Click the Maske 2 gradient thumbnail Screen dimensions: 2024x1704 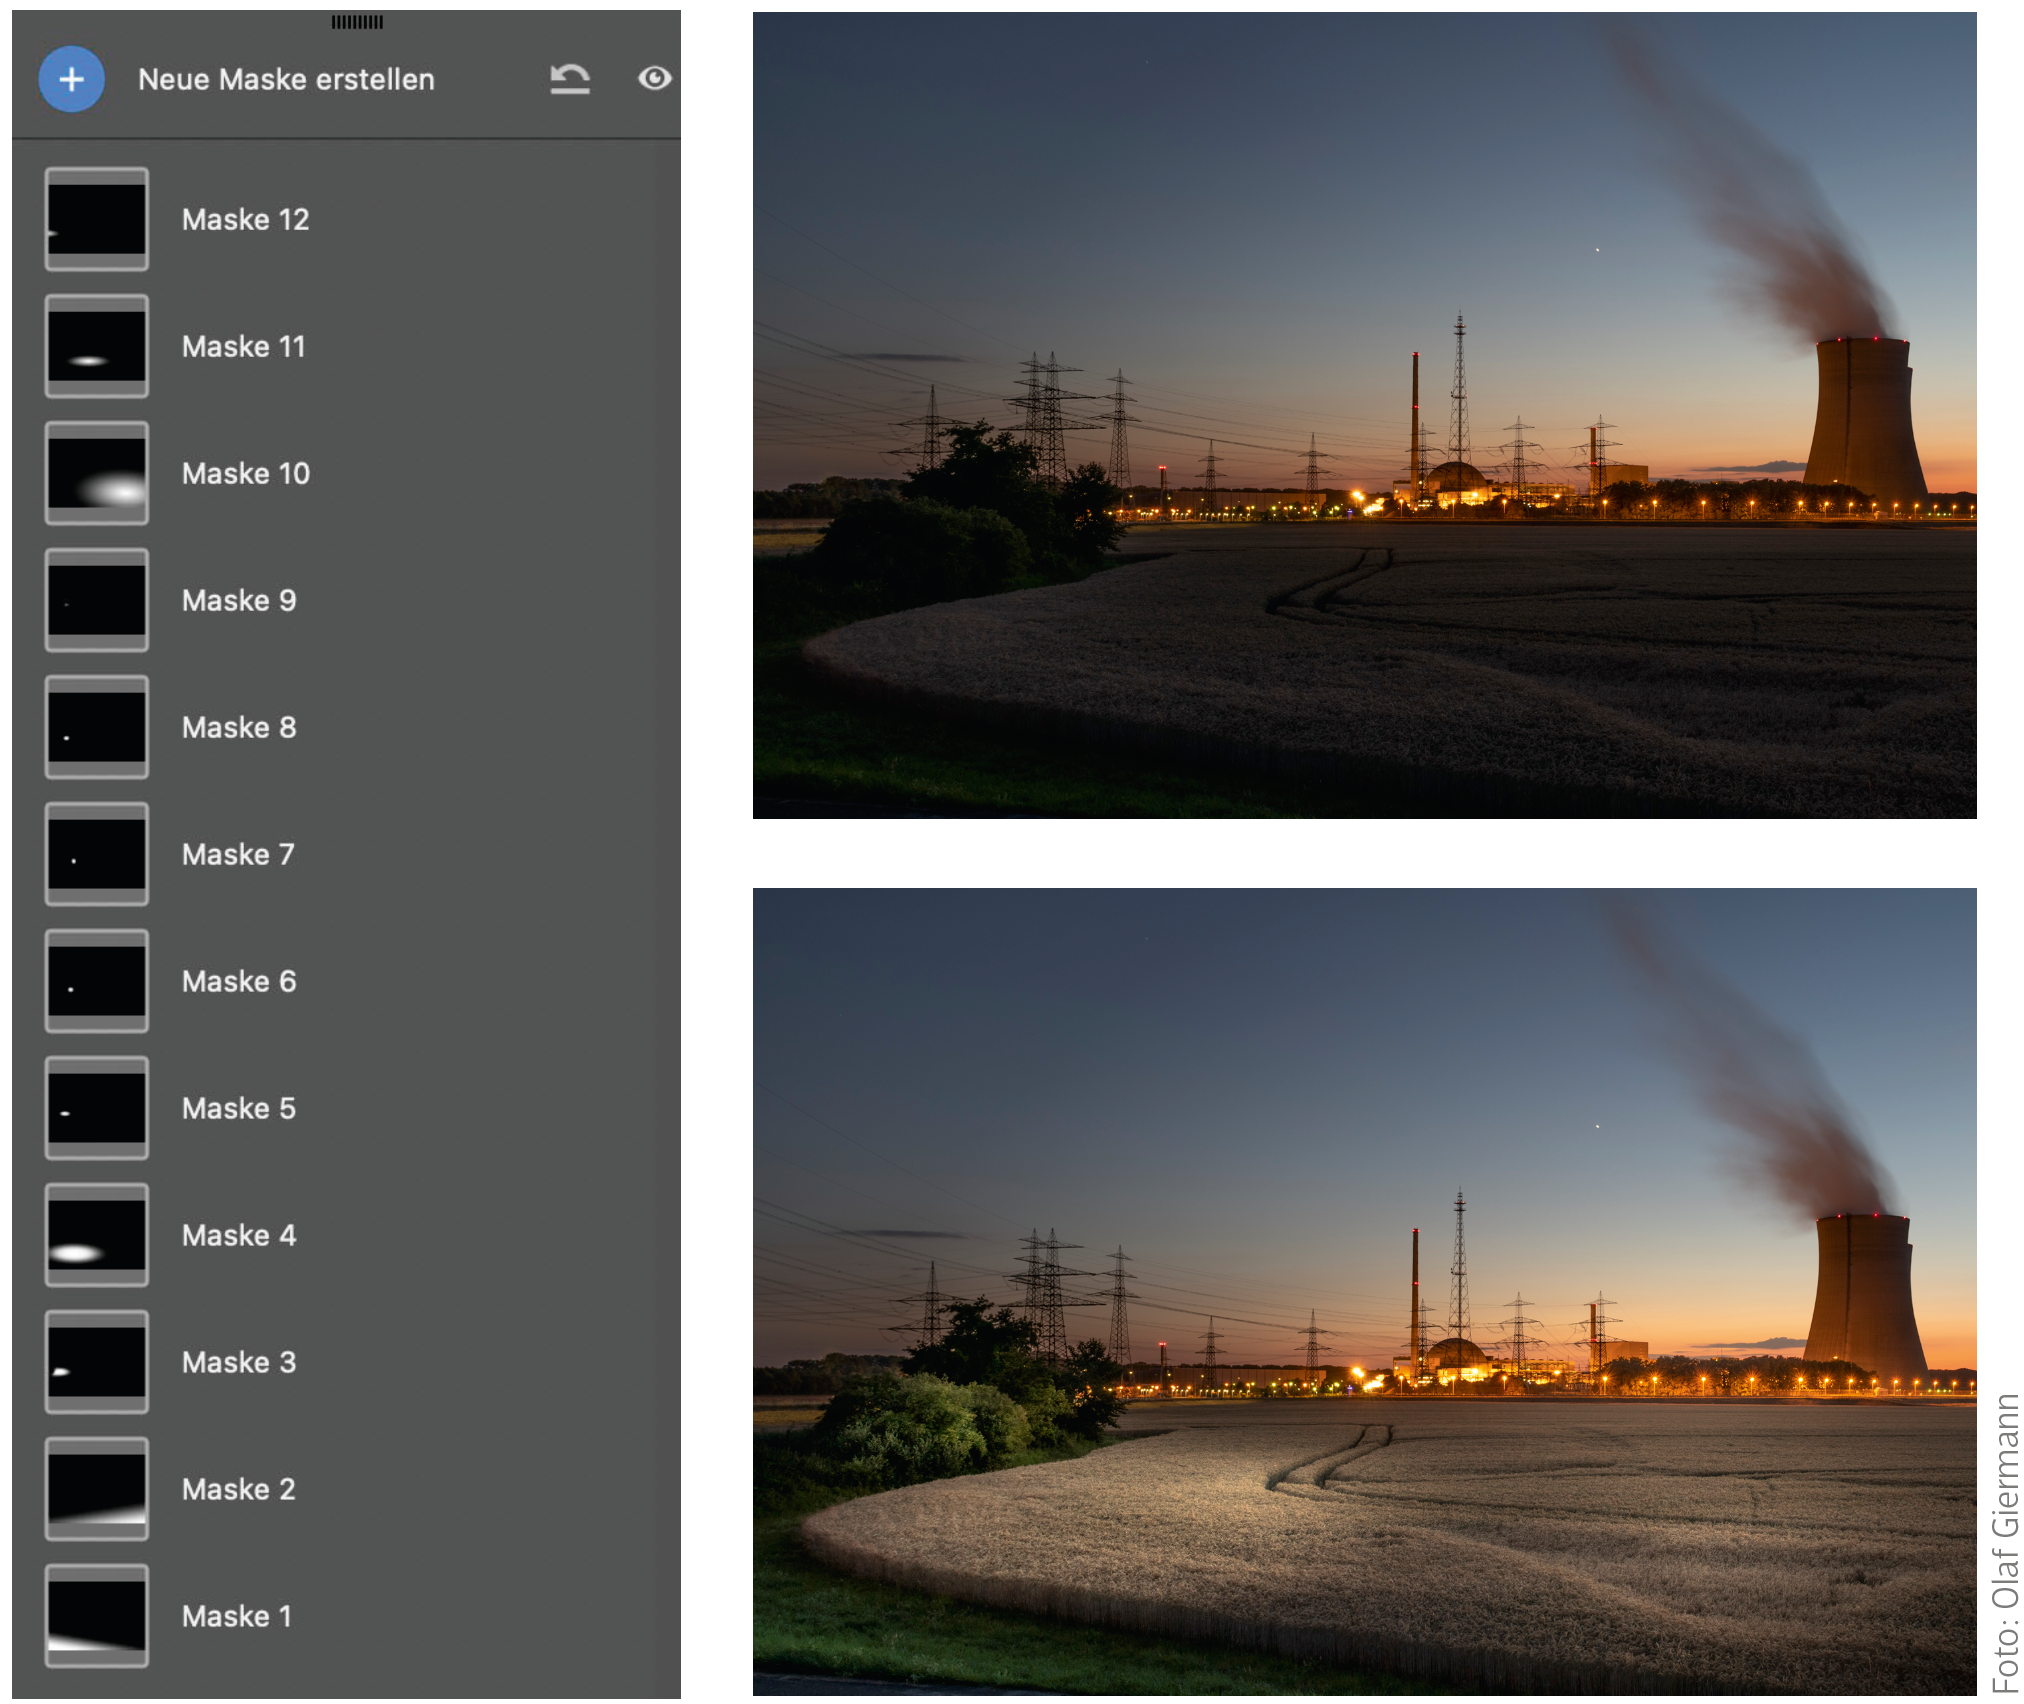(x=97, y=1489)
